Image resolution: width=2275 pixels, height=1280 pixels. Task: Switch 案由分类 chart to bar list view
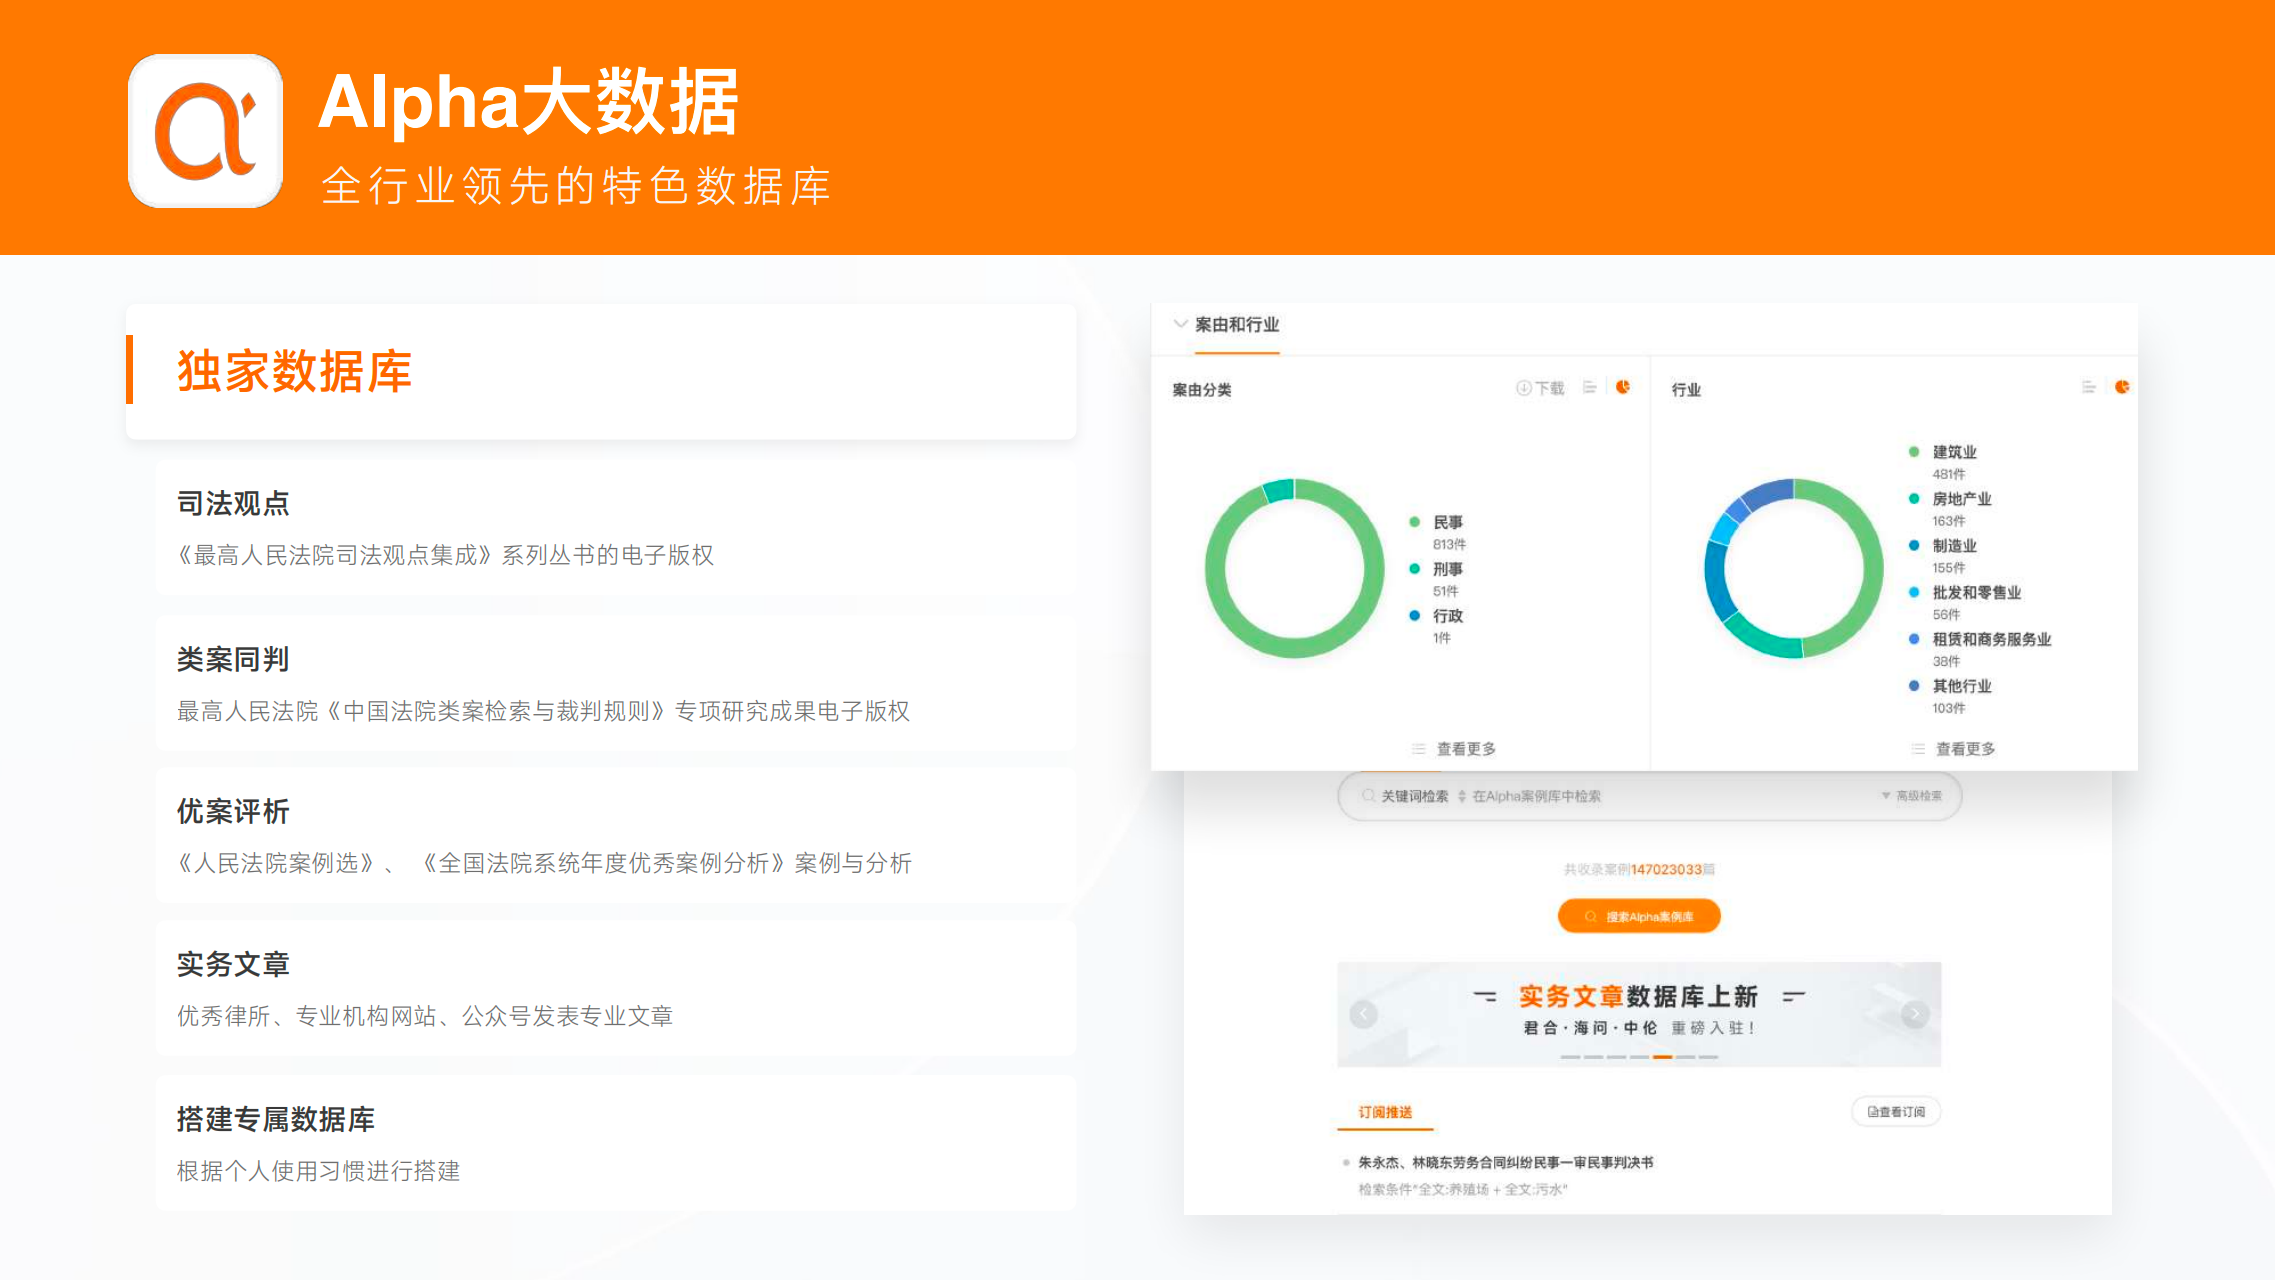[1590, 387]
